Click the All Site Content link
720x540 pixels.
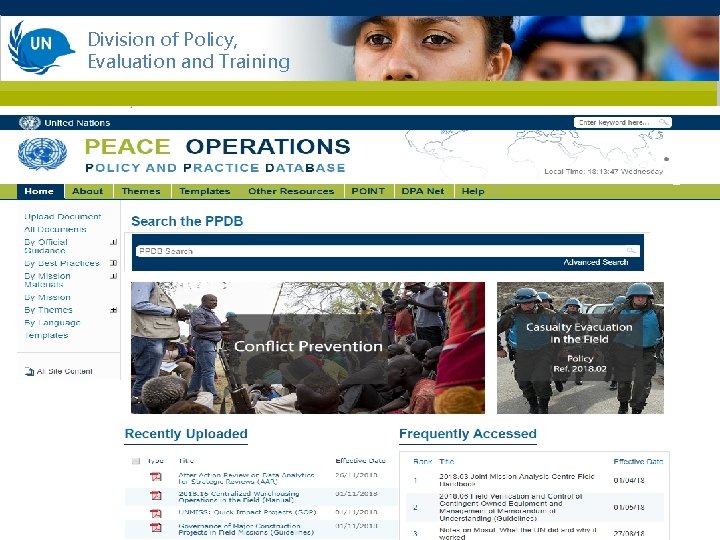[x=64, y=371]
